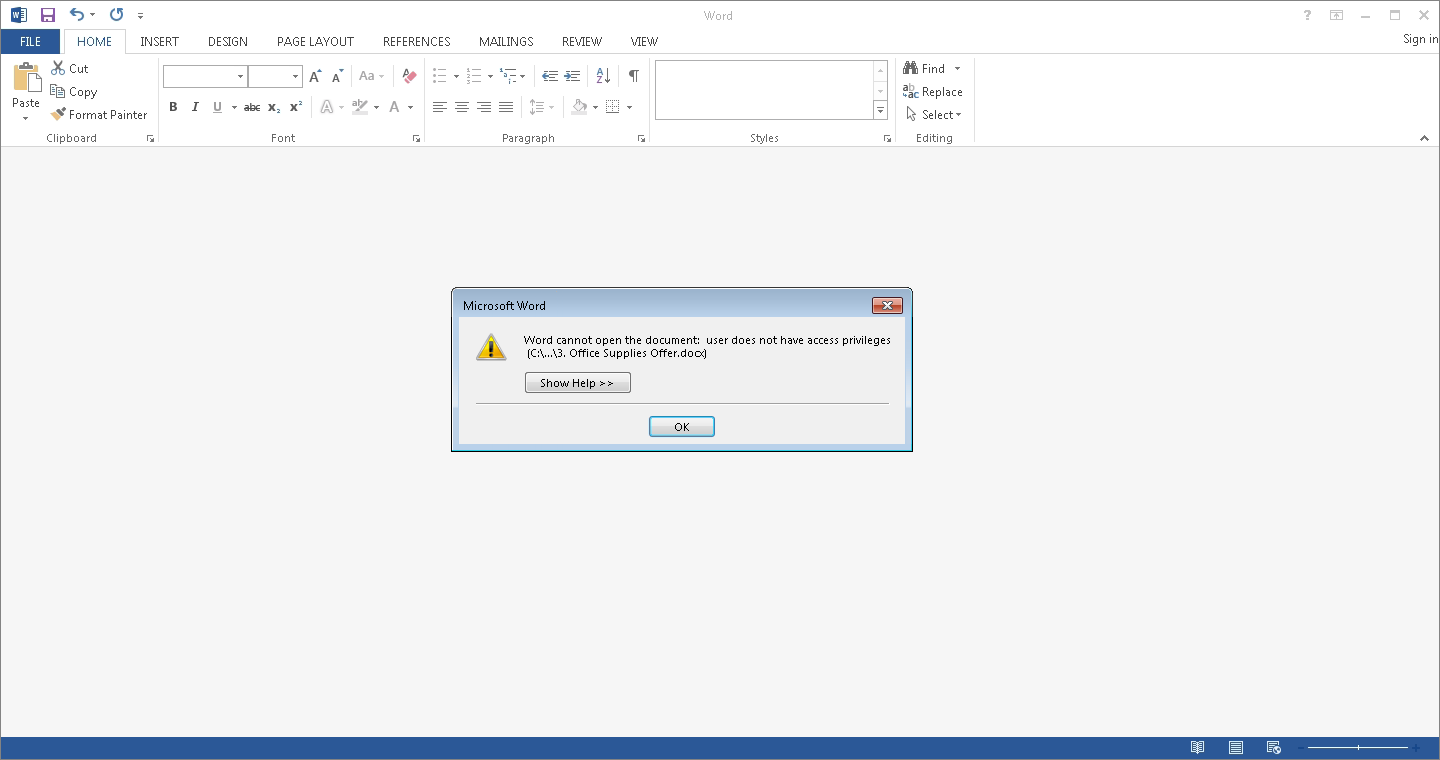1440x760 pixels.
Task: Click the Redo icon in title bar
Action: point(116,15)
